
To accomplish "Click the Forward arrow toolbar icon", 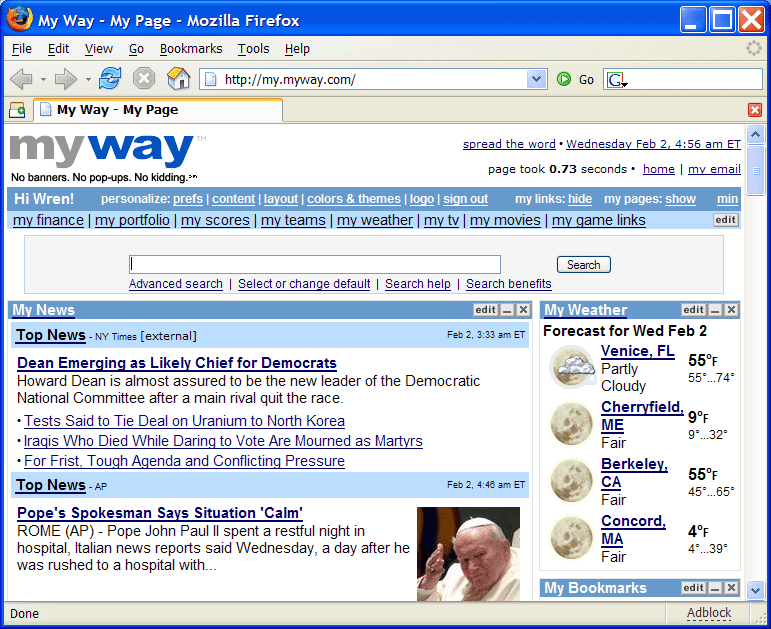I will tap(65, 79).
